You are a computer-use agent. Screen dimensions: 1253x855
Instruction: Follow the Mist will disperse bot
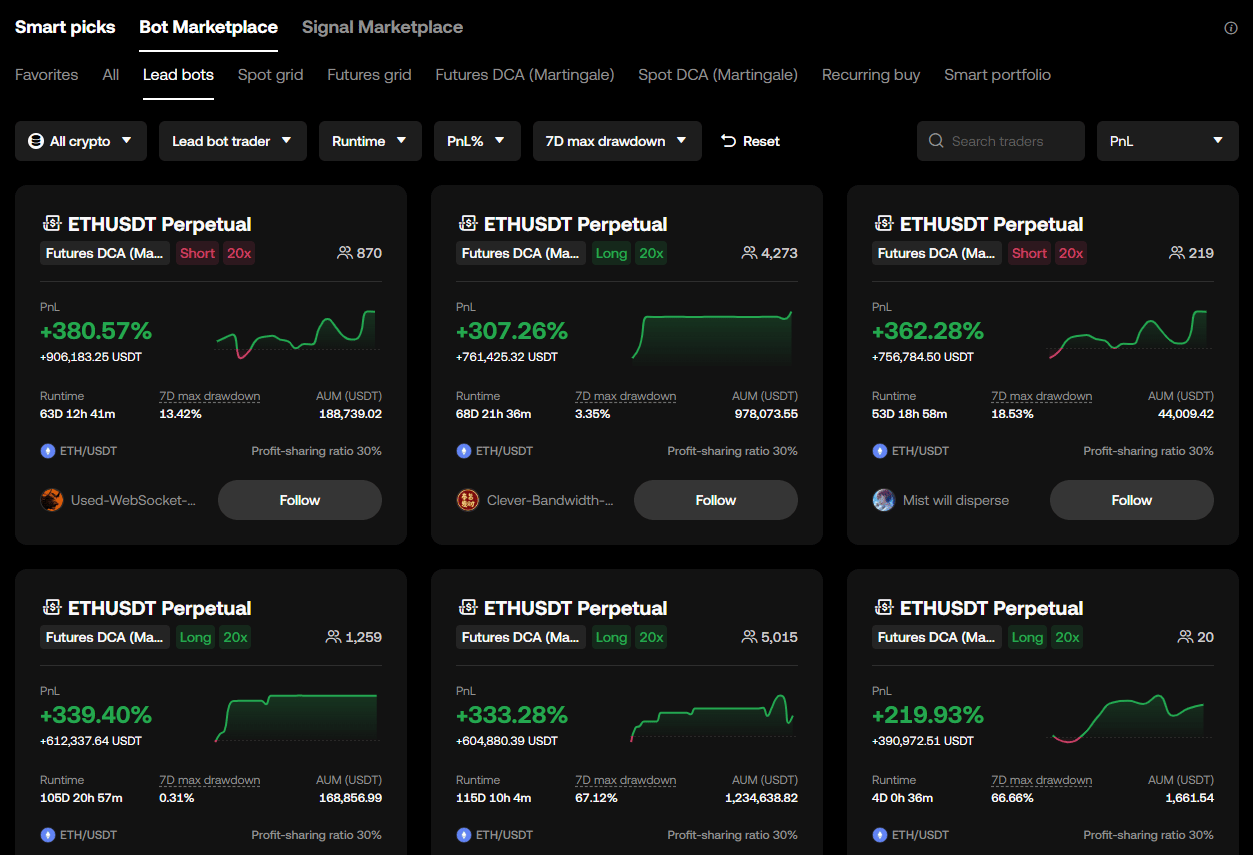(x=1132, y=500)
